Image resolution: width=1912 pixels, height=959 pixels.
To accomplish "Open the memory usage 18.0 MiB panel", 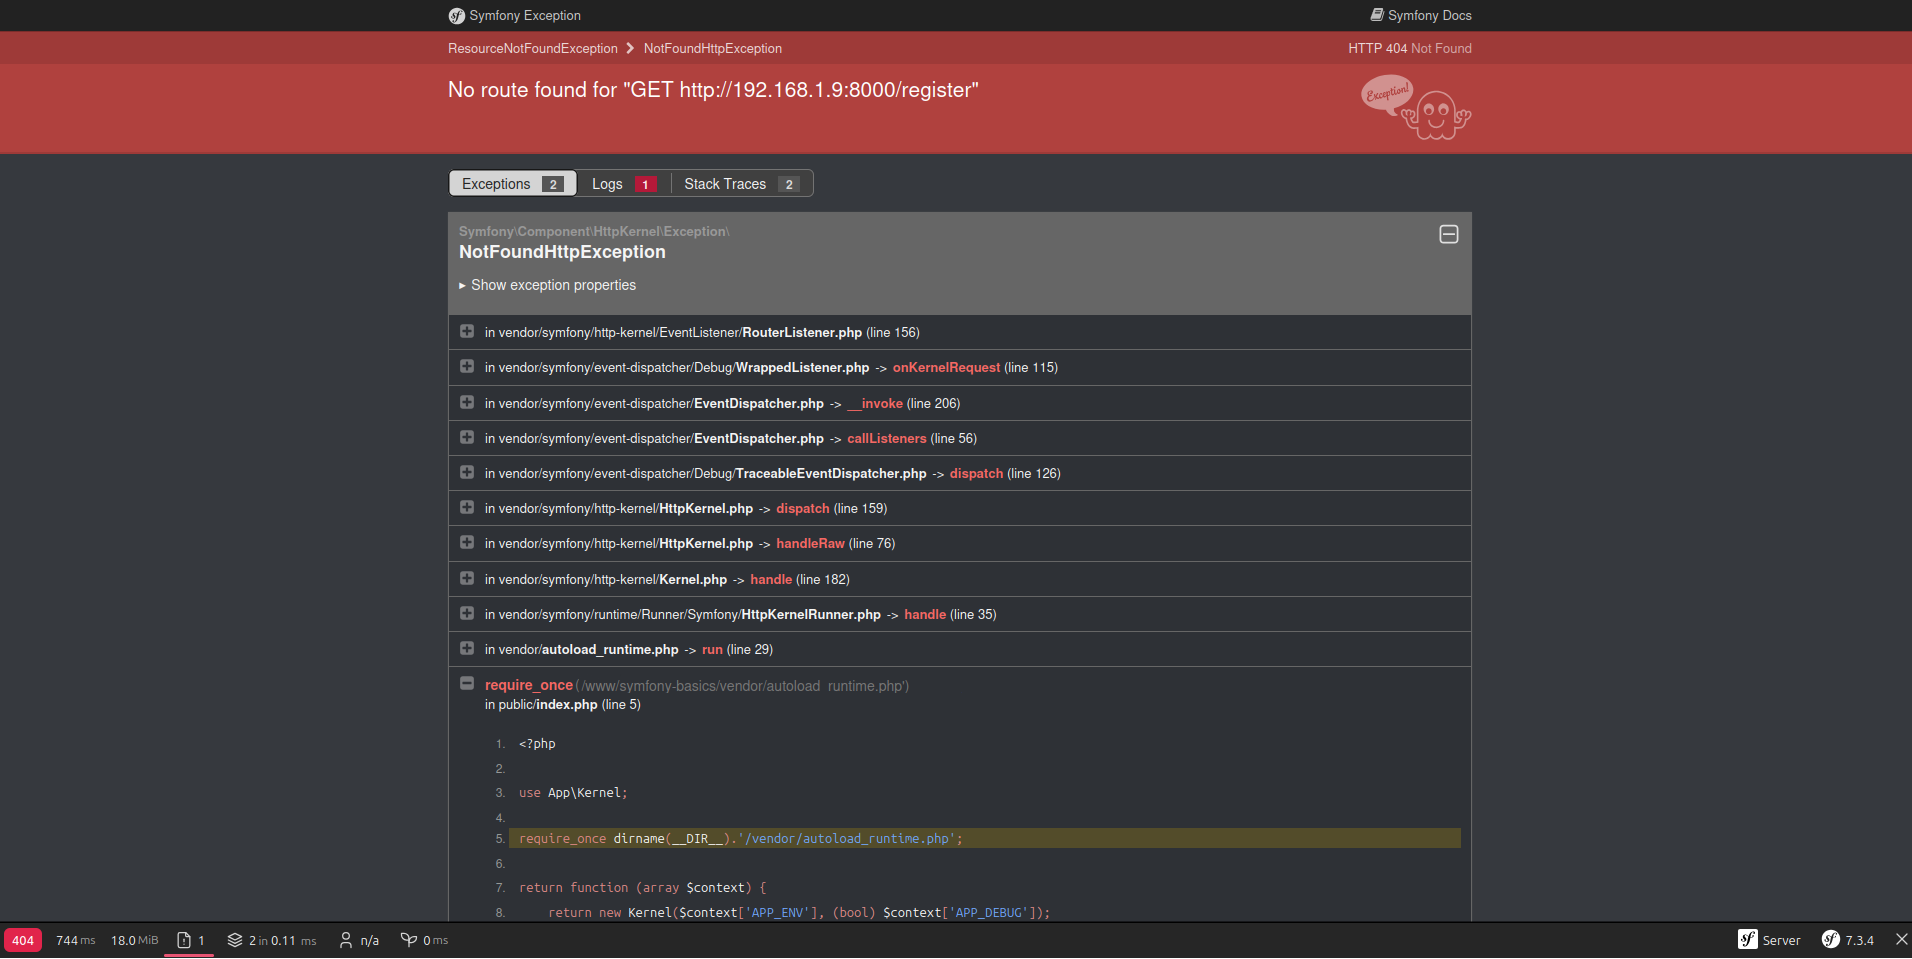I will click(134, 940).
